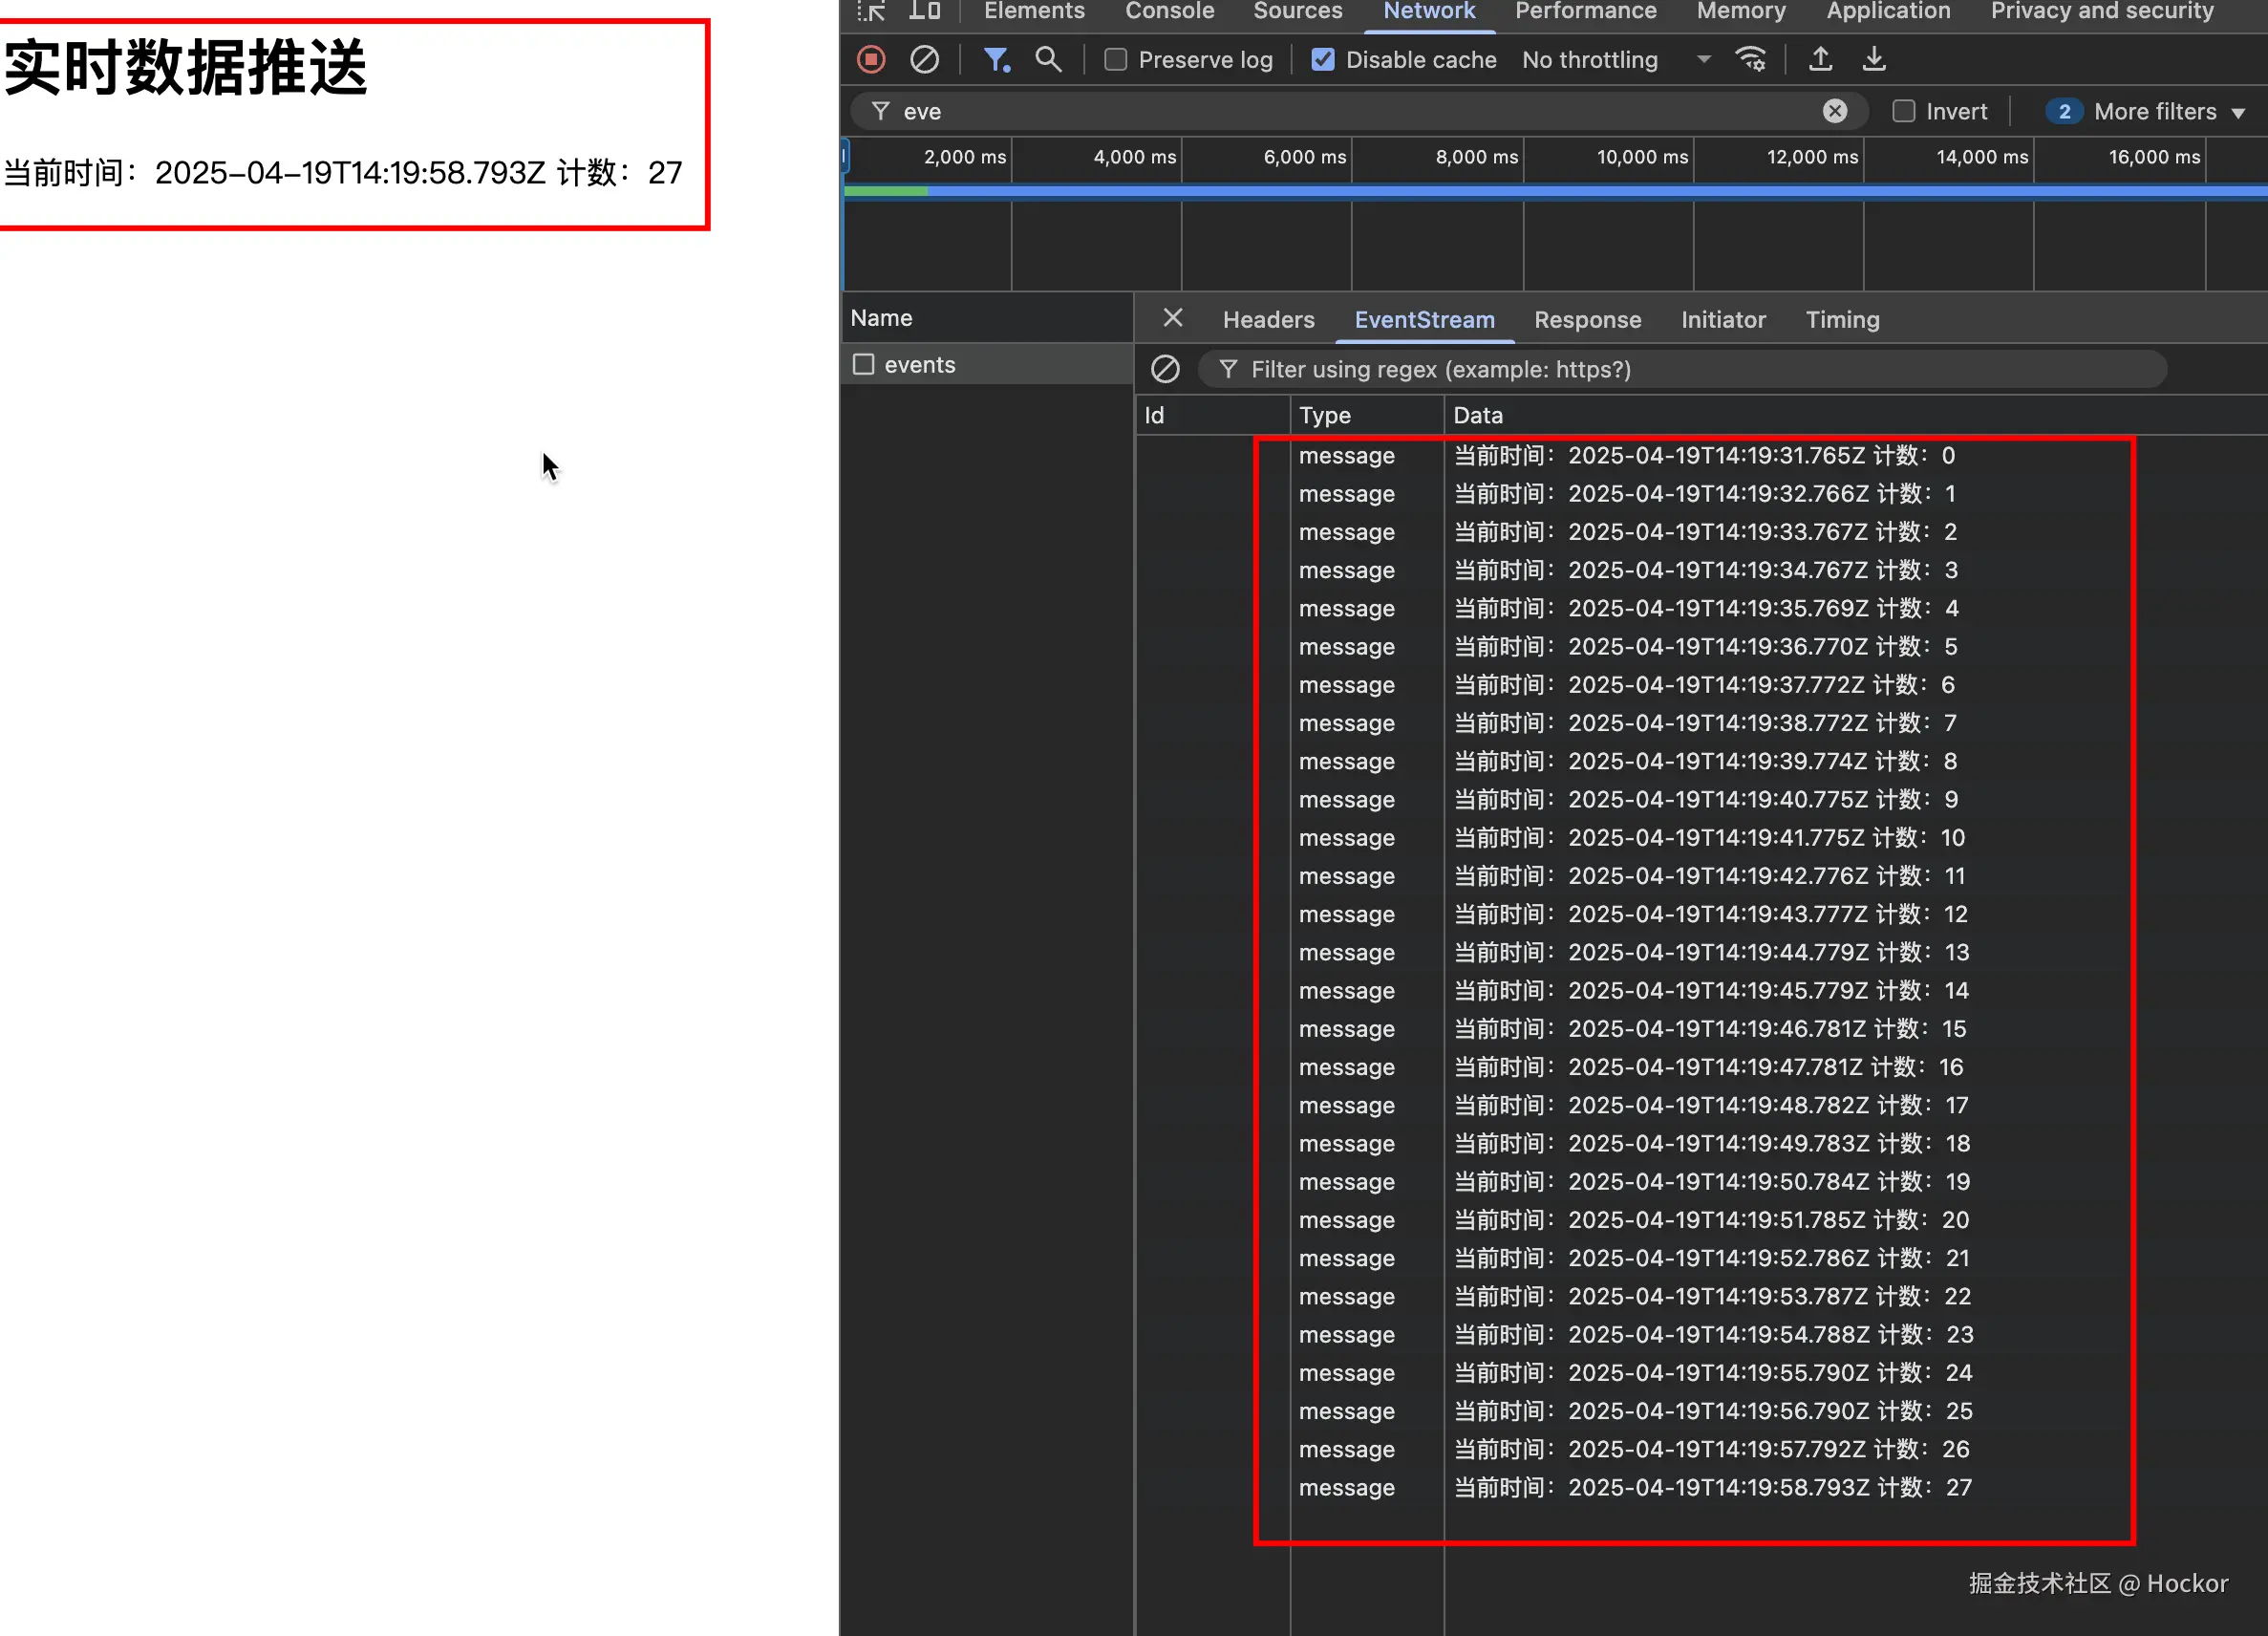
Task: Uncheck Disable cache checkbox
Action: (1323, 60)
